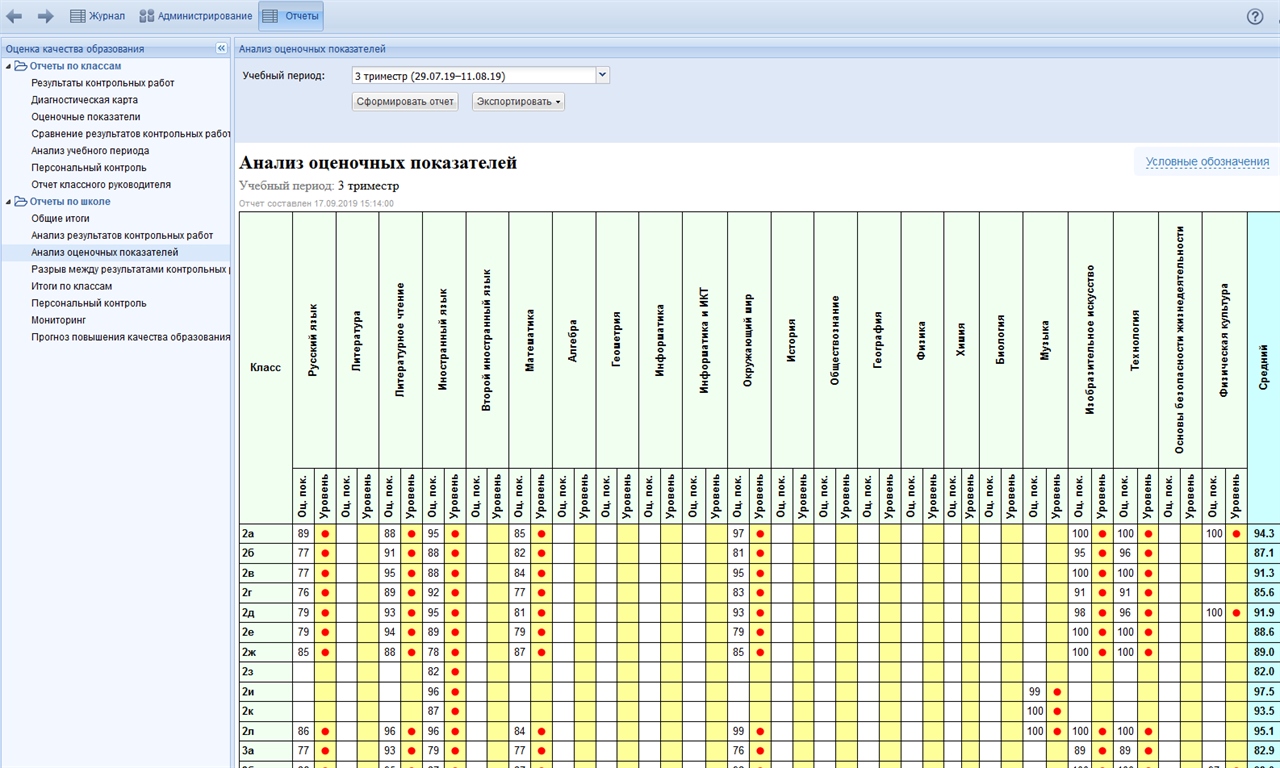Screen dimensions: 1280x768
Task: Click the class 2д row label
Action: (x=266, y=612)
